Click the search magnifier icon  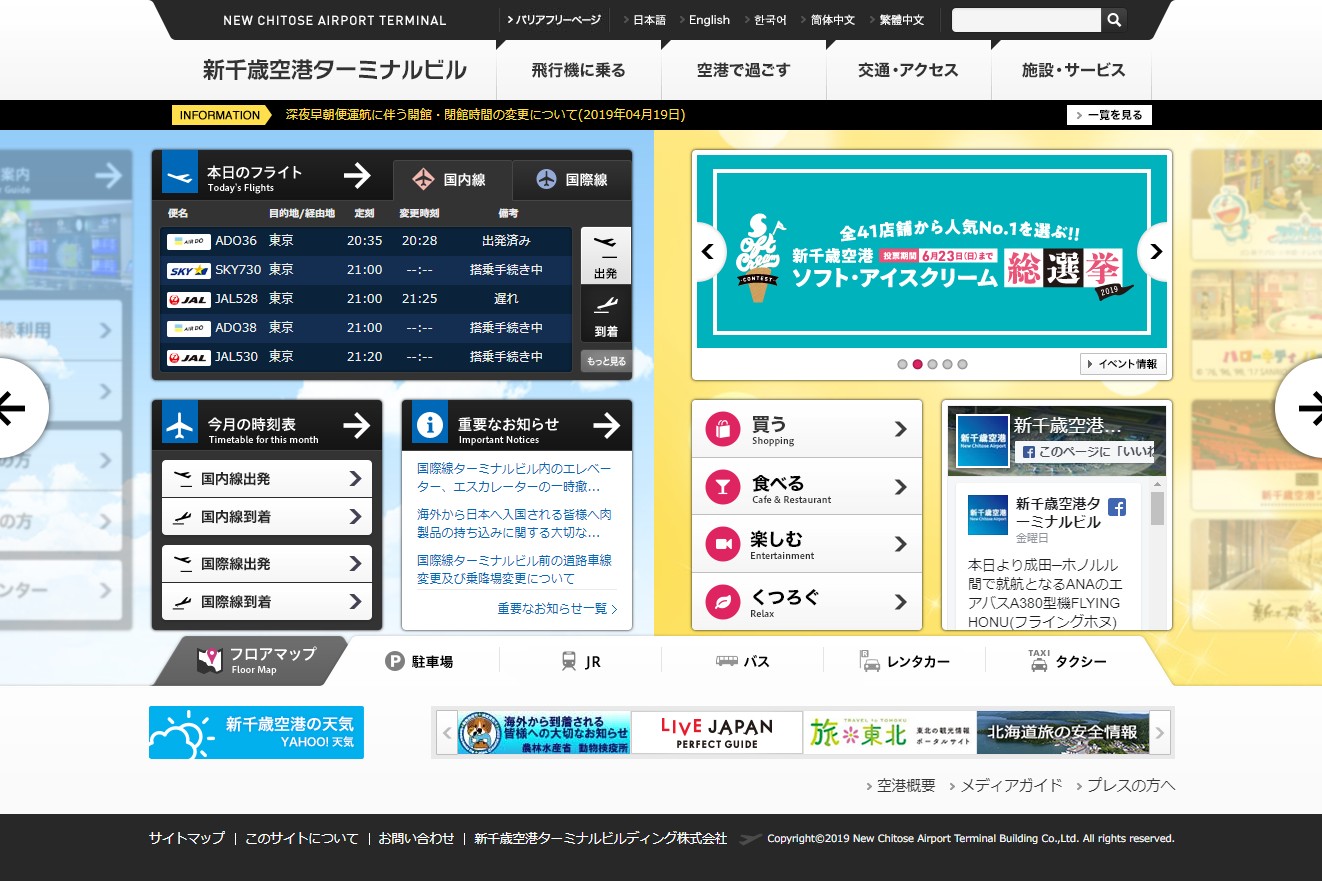coord(1114,19)
